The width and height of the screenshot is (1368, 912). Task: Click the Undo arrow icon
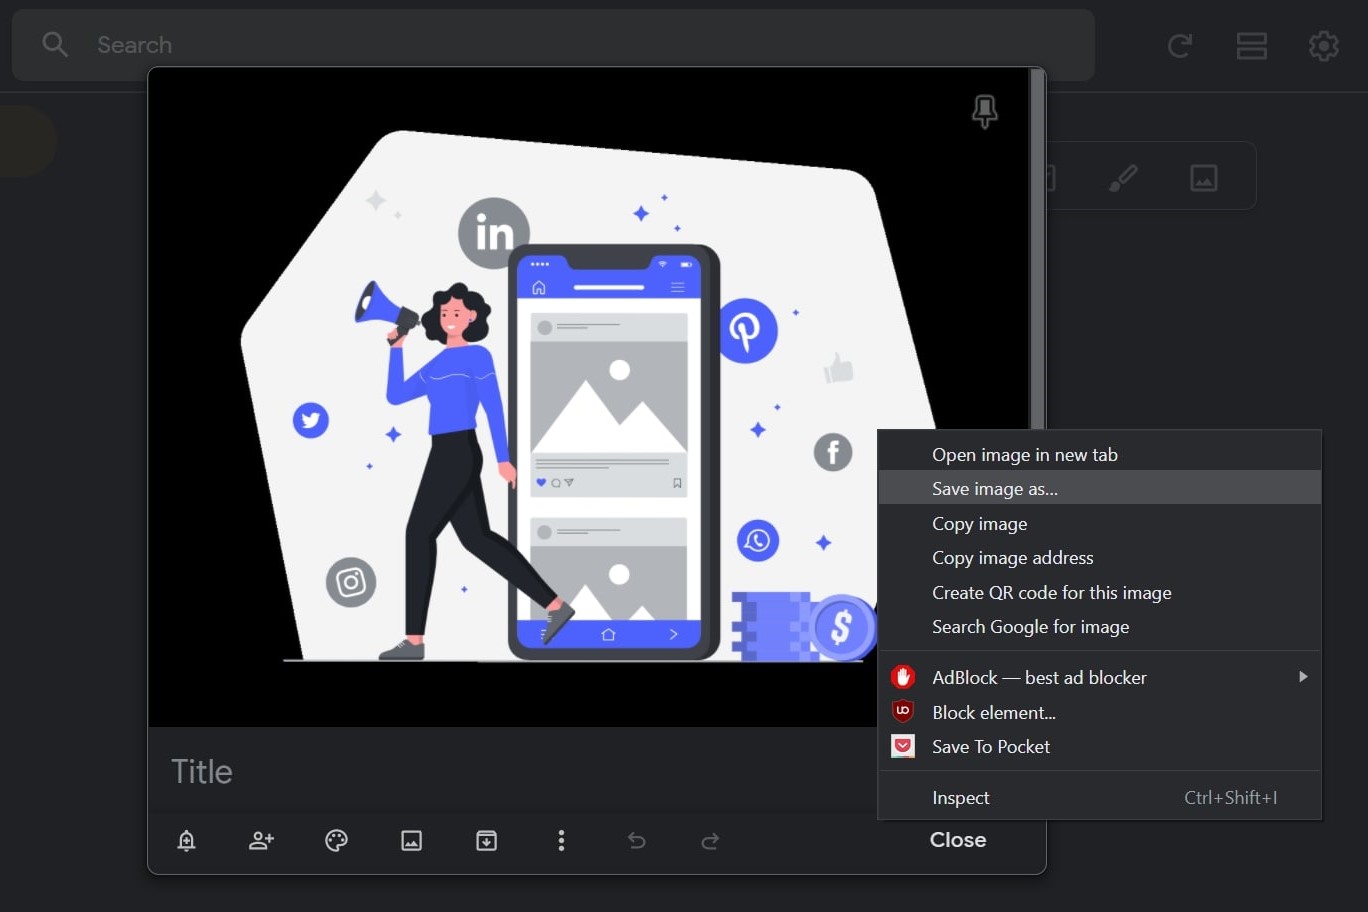(636, 841)
